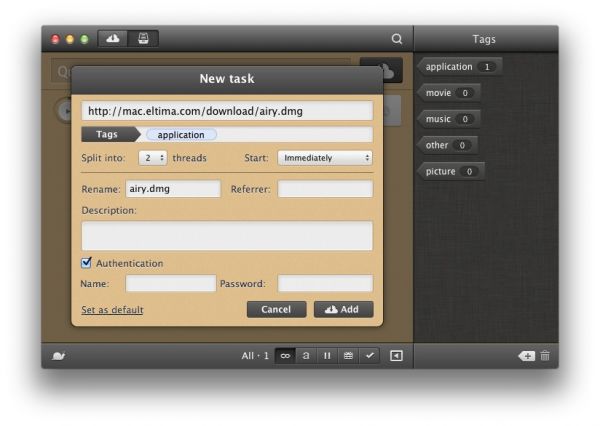
Task: Click the download URL field
Action: point(227,111)
